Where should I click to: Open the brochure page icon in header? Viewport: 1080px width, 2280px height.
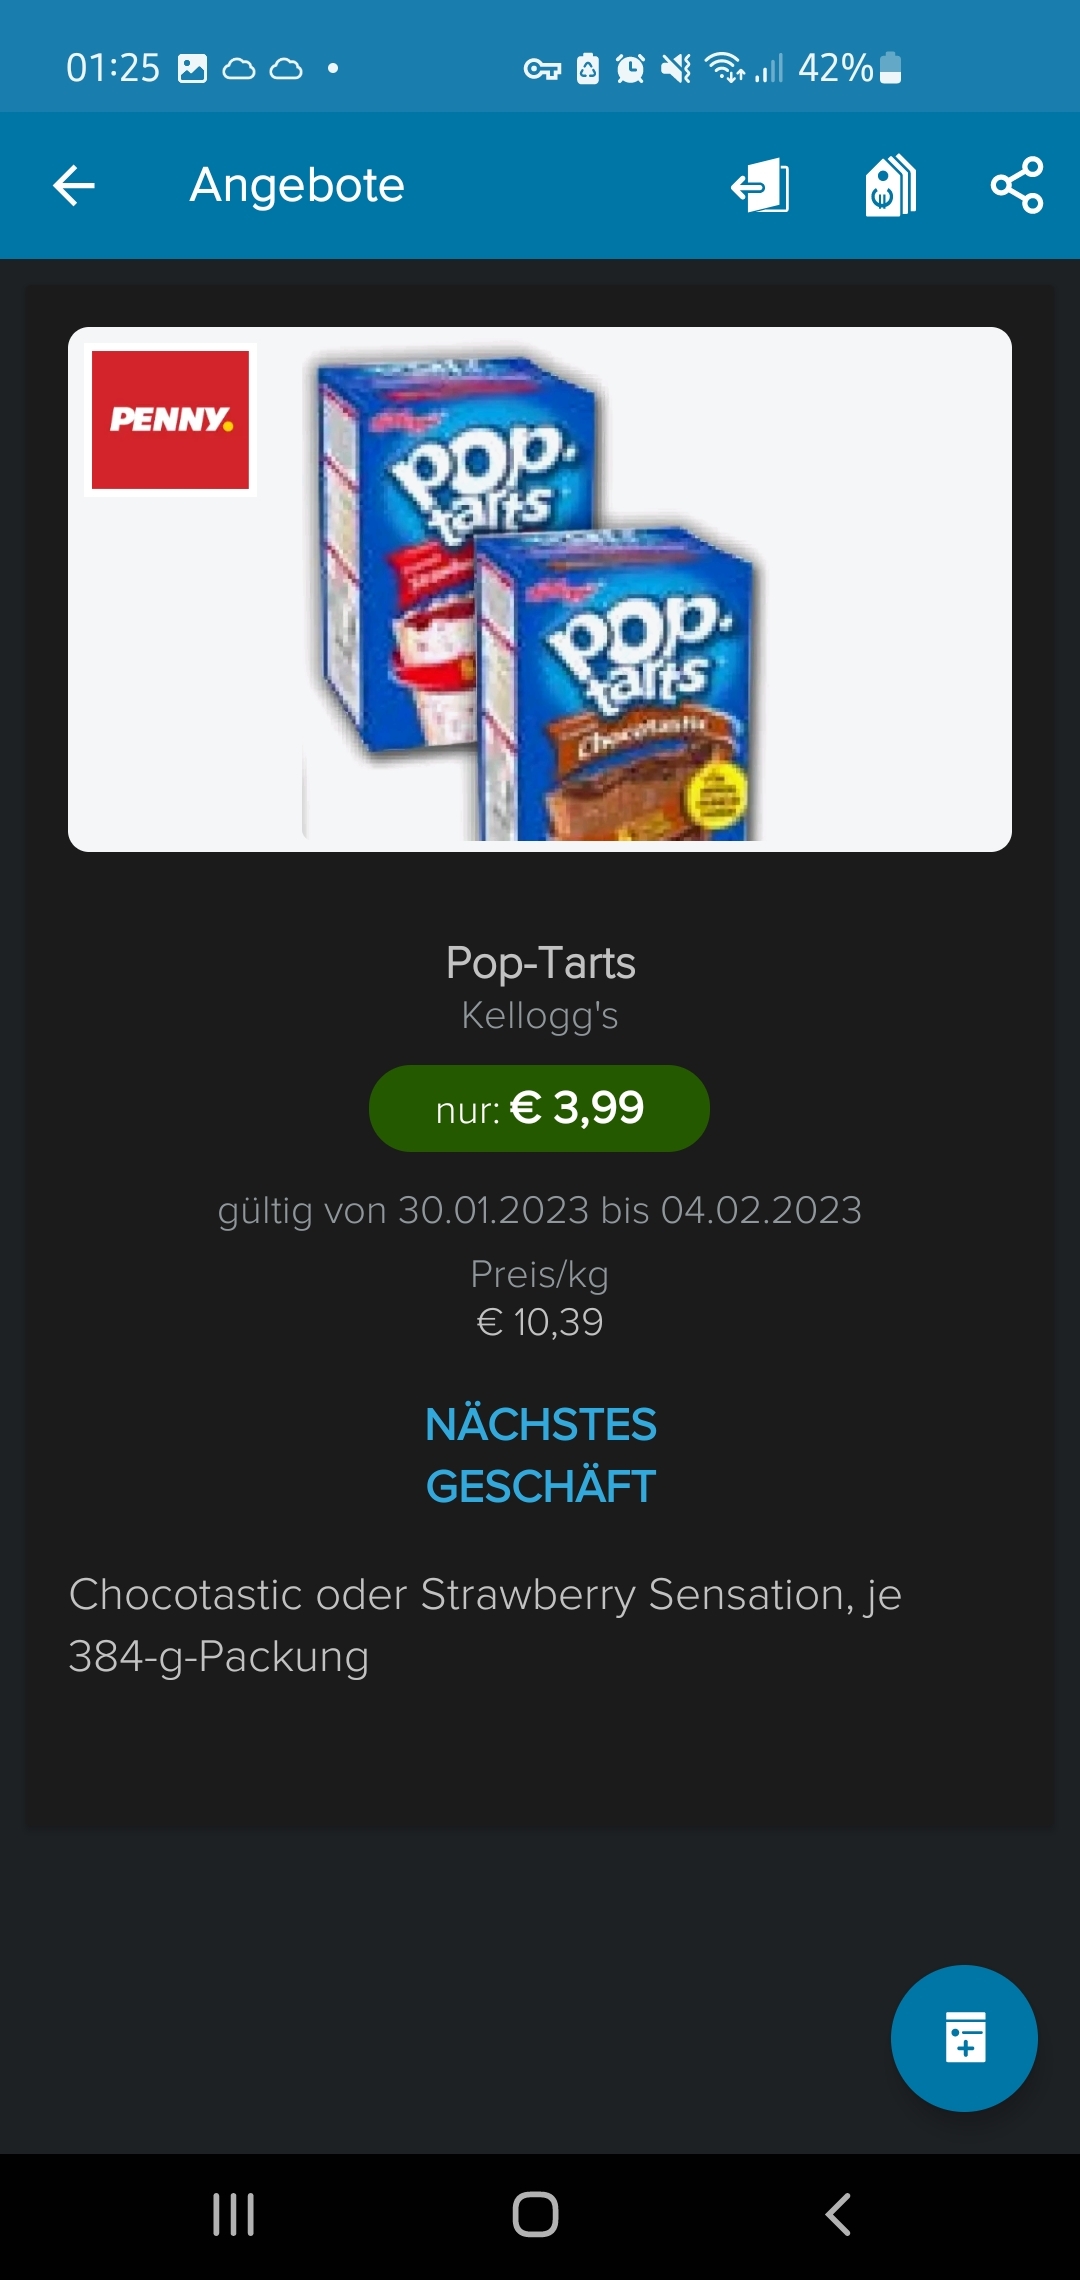761,186
